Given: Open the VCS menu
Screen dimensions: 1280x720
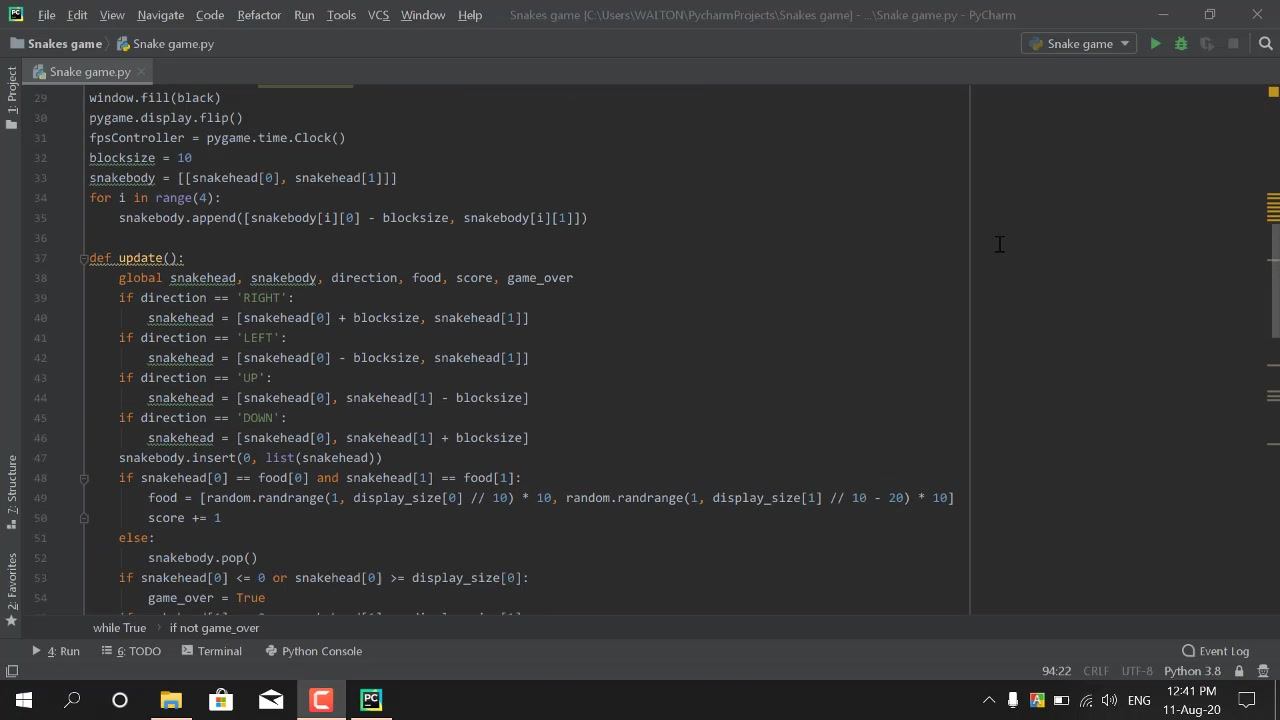Looking at the screenshot, I should (378, 15).
